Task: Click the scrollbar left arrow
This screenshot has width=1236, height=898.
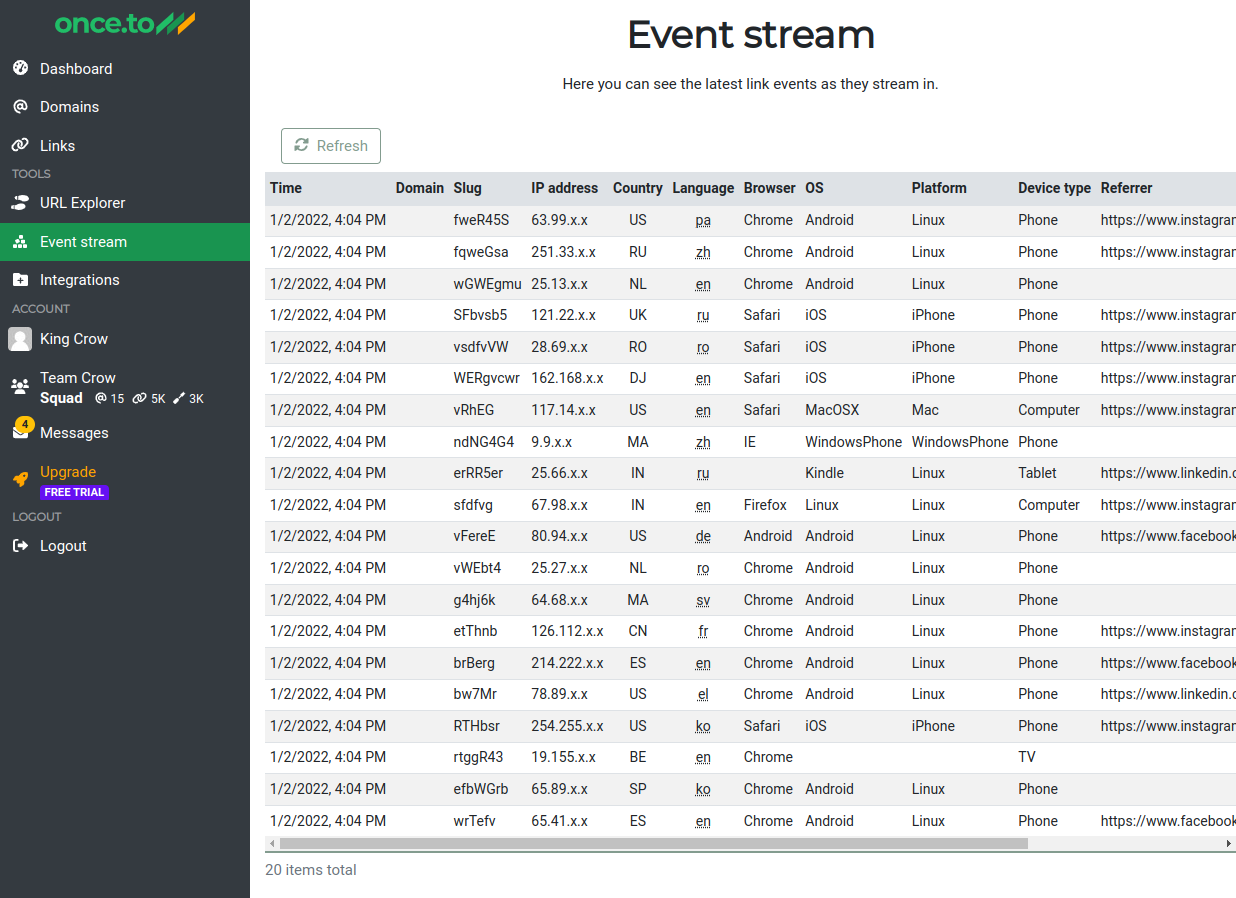Action: pos(270,844)
